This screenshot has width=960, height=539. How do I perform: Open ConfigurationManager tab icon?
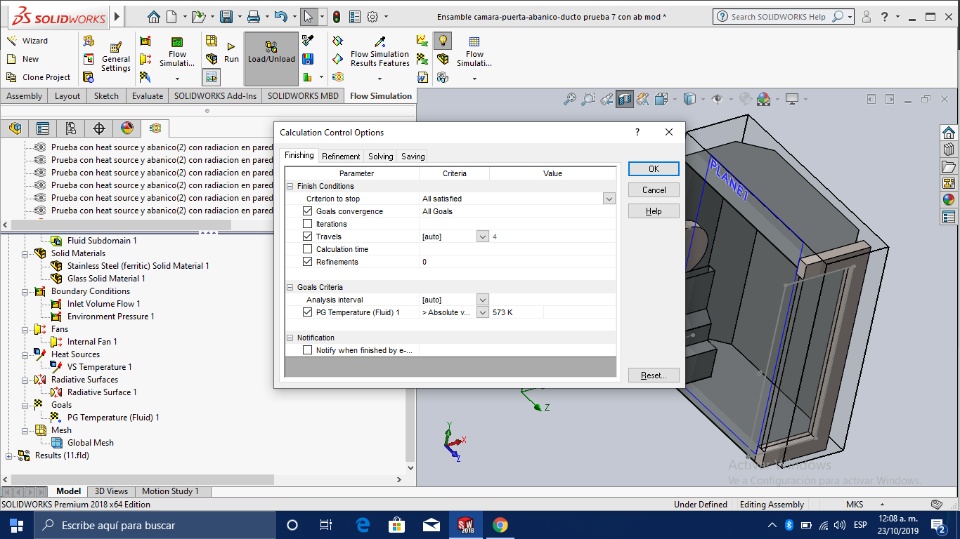[71, 128]
